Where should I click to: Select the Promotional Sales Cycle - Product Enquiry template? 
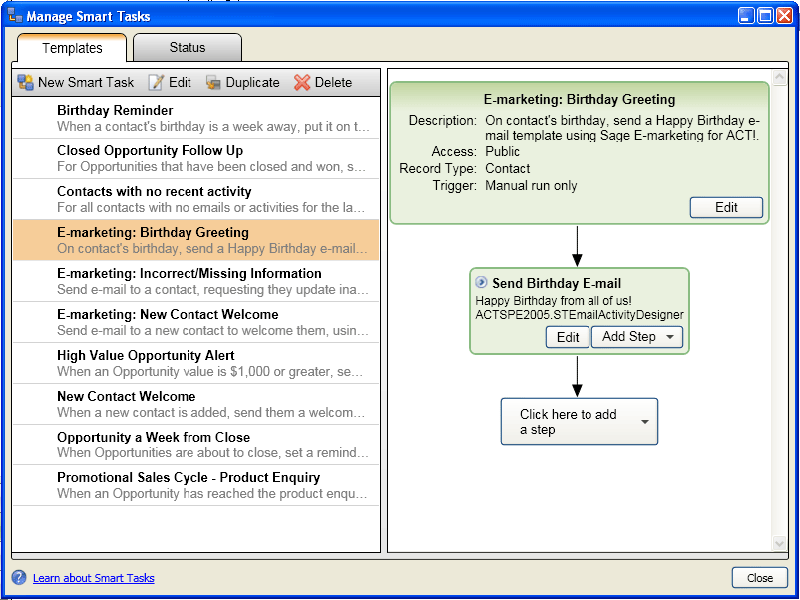(196, 485)
